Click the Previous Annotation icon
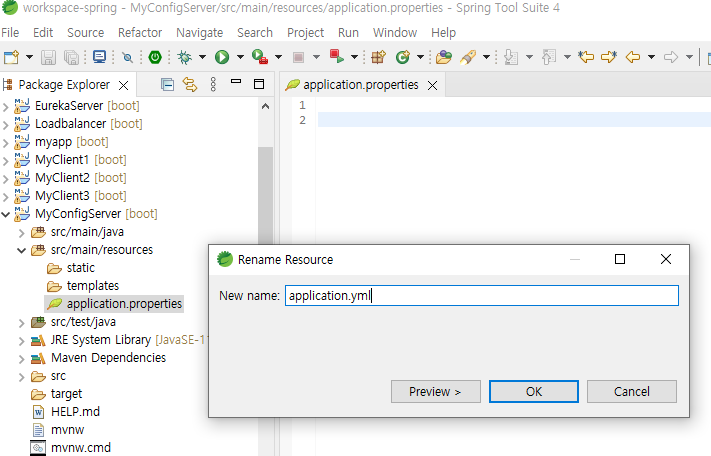 point(549,57)
